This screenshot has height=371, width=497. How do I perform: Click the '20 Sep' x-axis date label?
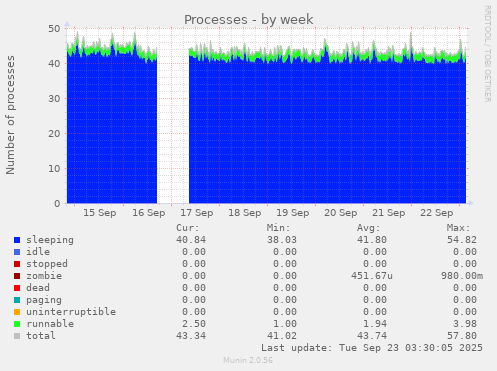pyautogui.click(x=341, y=213)
